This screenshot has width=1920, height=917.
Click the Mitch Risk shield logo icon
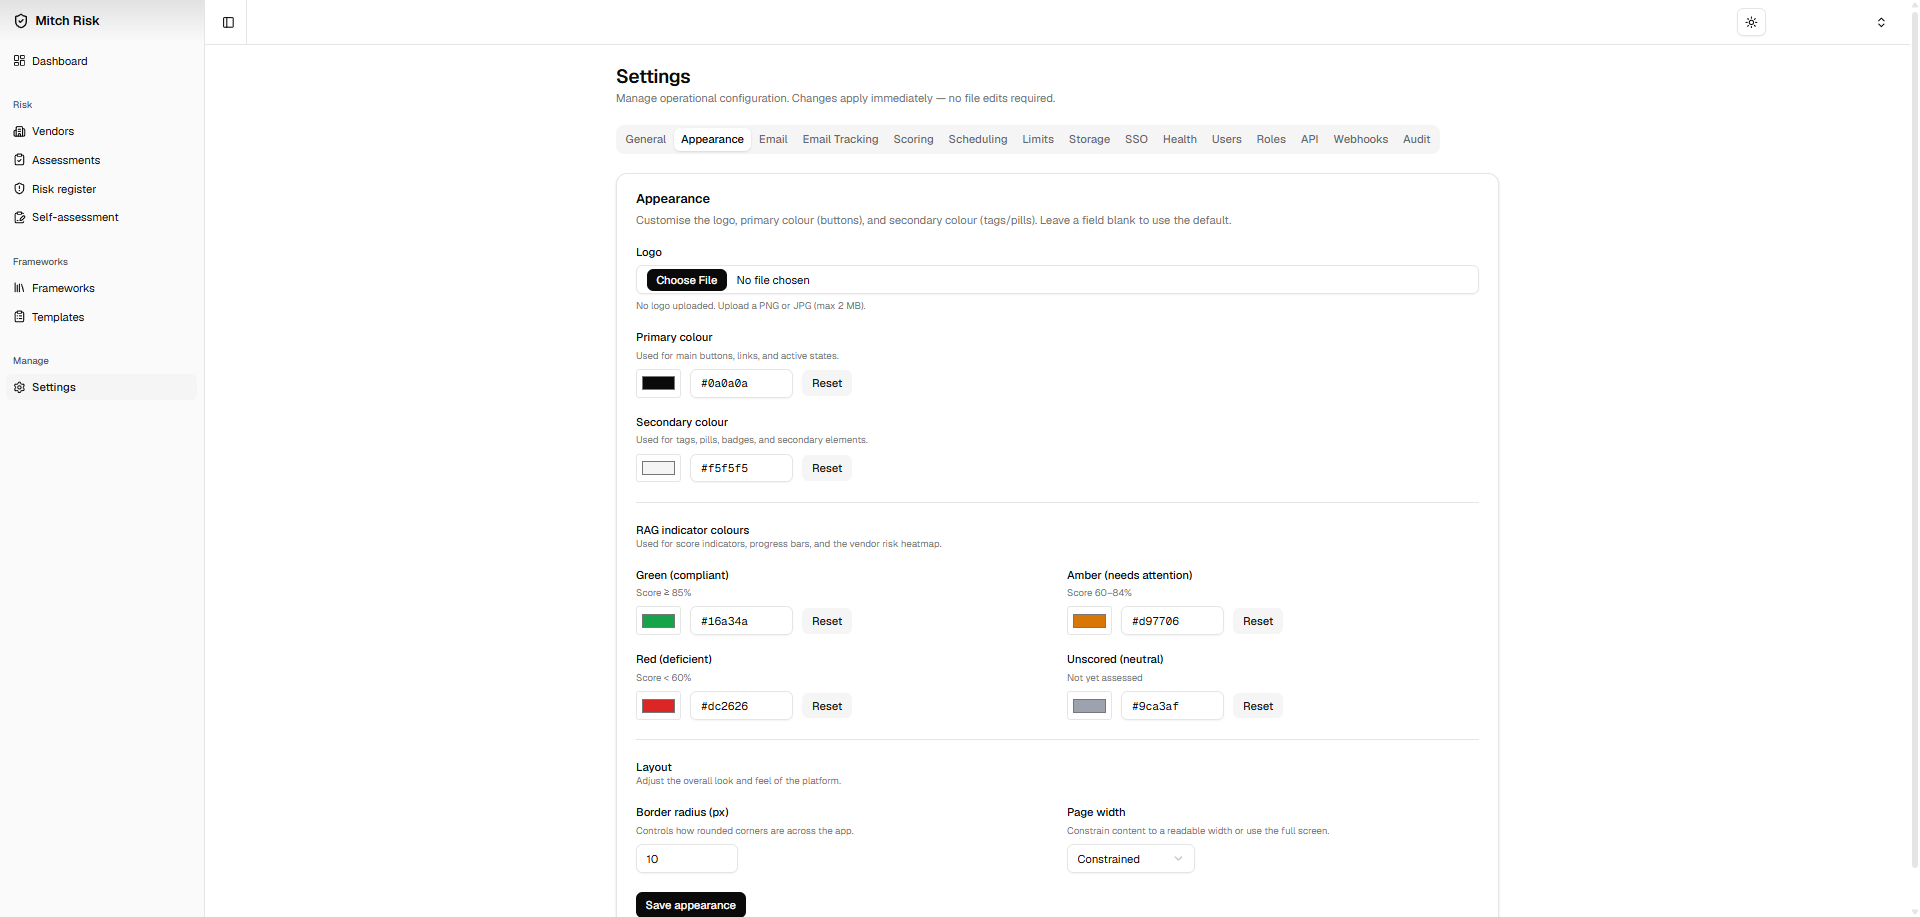pyautogui.click(x=21, y=21)
